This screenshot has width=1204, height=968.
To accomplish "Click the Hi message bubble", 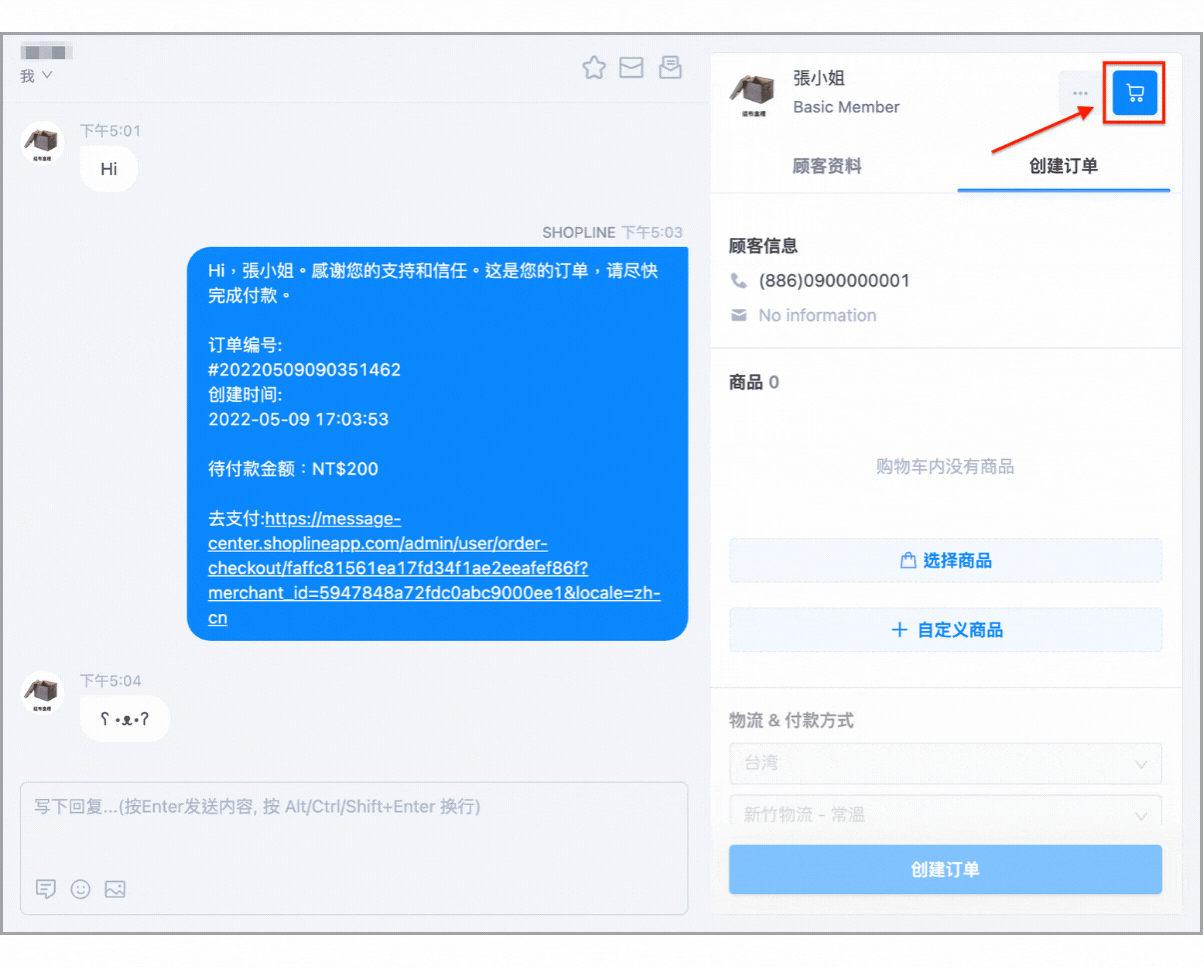I will tap(109, 169).
